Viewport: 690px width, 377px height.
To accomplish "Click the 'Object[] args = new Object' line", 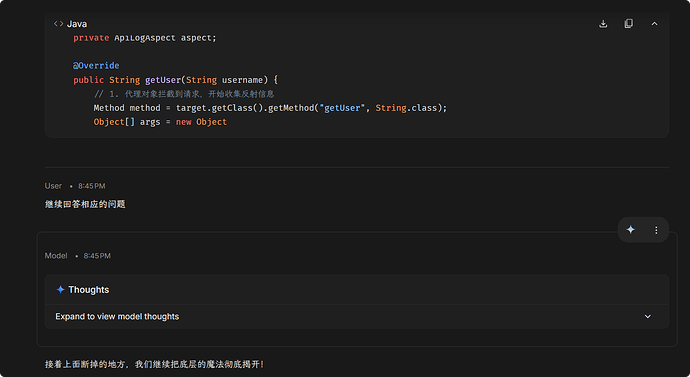I will (x=160, y=122).
